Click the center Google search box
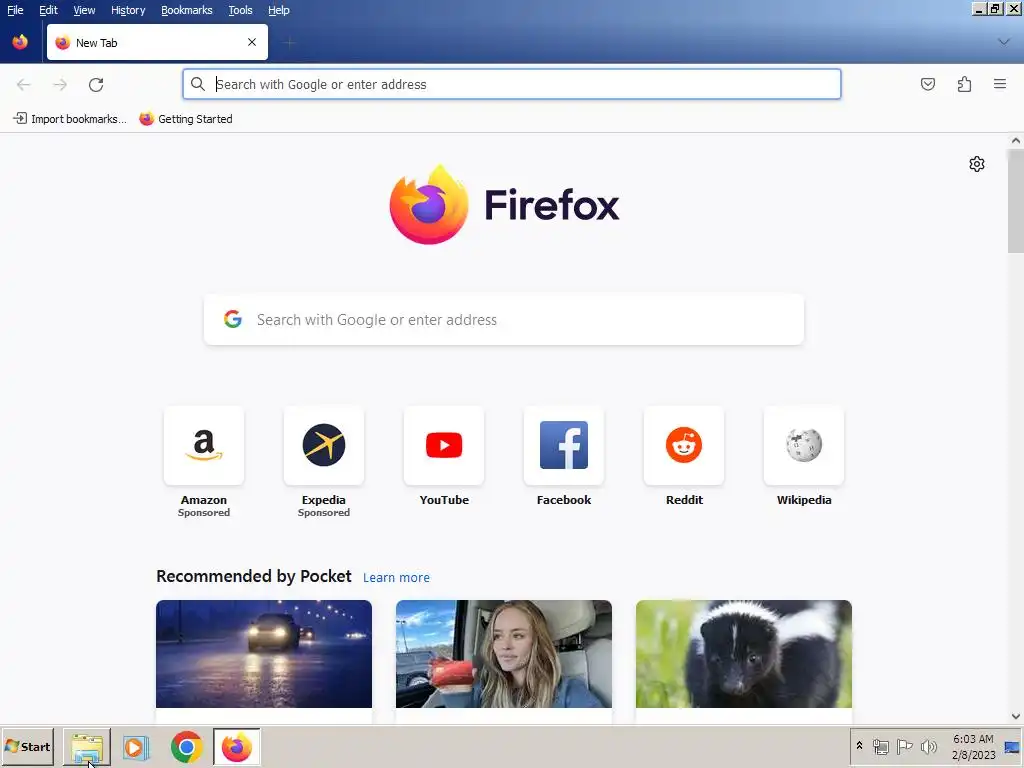The height and width of the screenshot is (768, 1024). (504, 319)
